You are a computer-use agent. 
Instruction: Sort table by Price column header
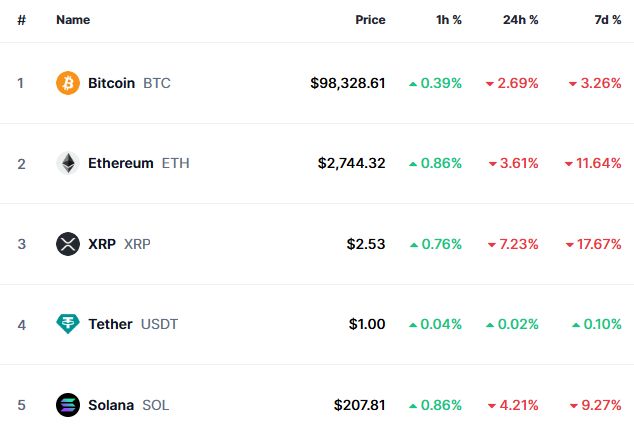click(x=370, y=20)
